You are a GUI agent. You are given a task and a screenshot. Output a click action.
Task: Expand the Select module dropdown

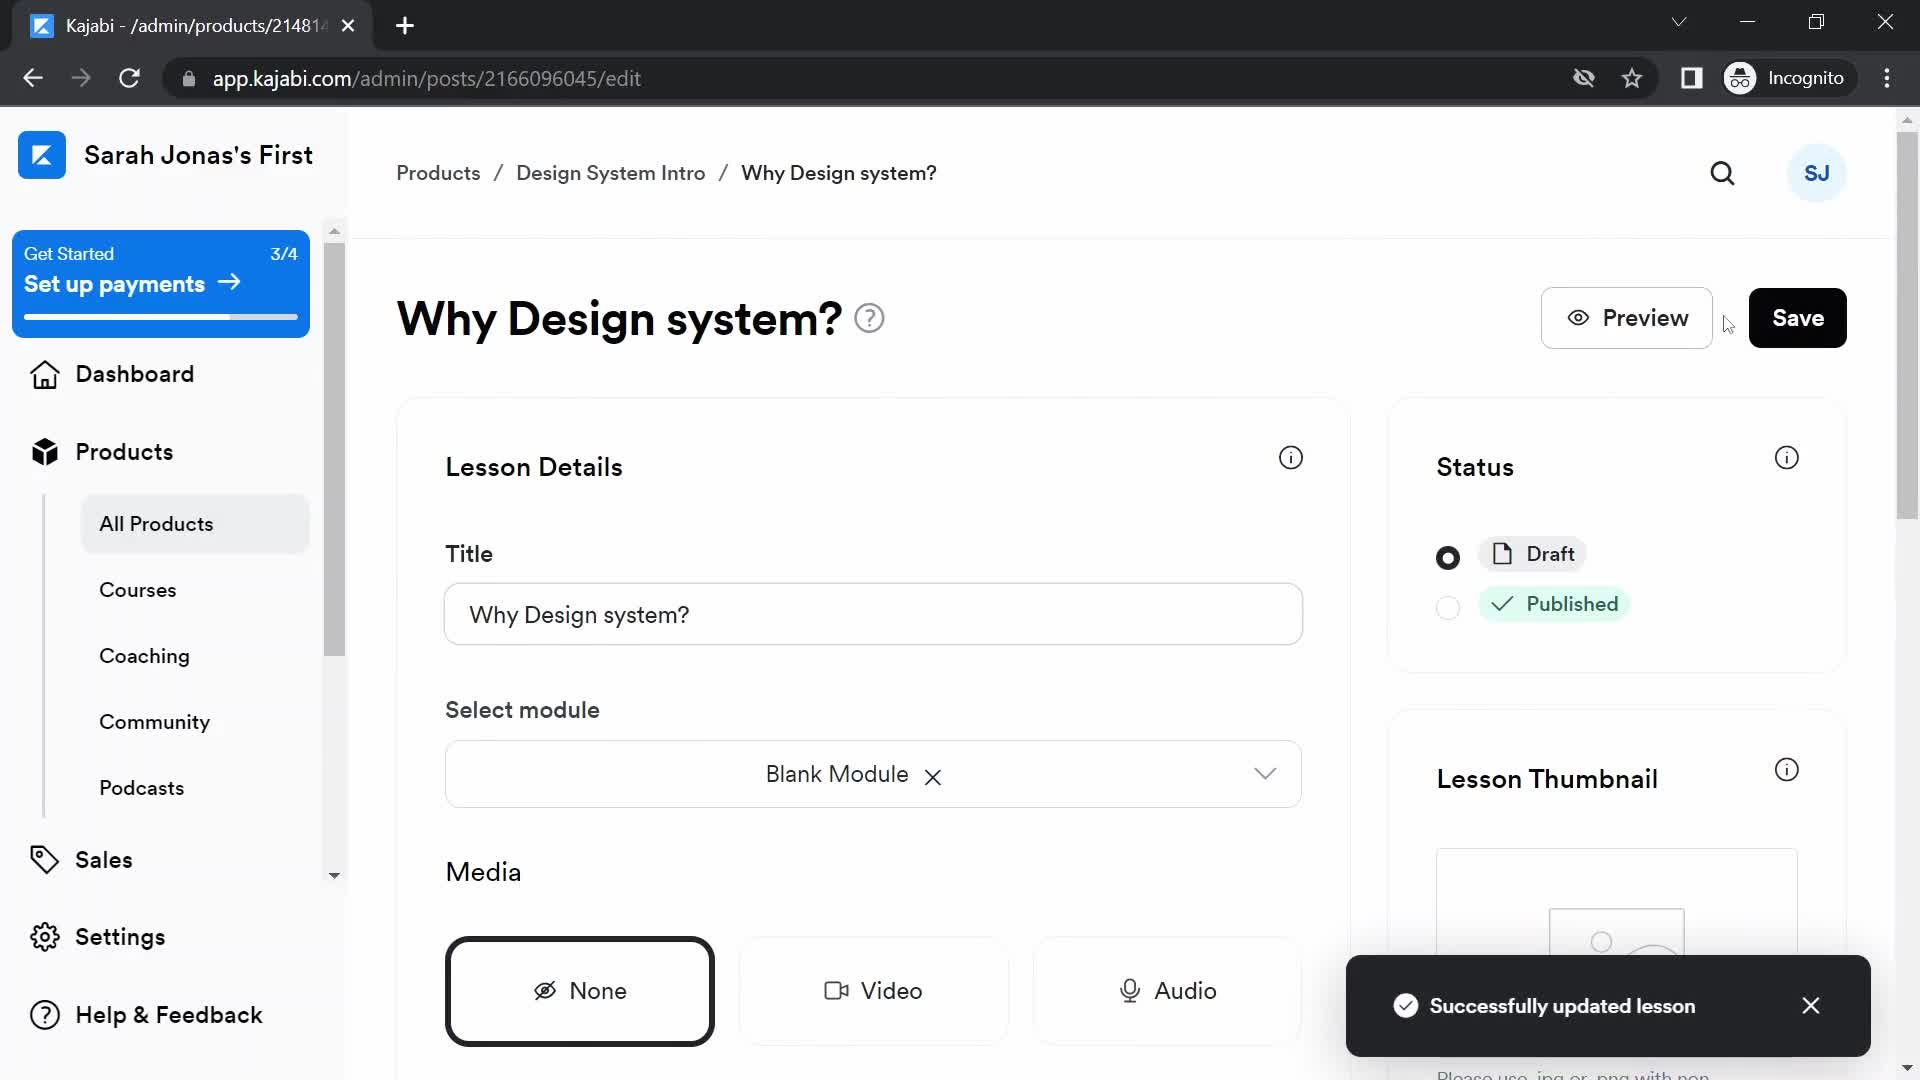(x=1265, y=774)
